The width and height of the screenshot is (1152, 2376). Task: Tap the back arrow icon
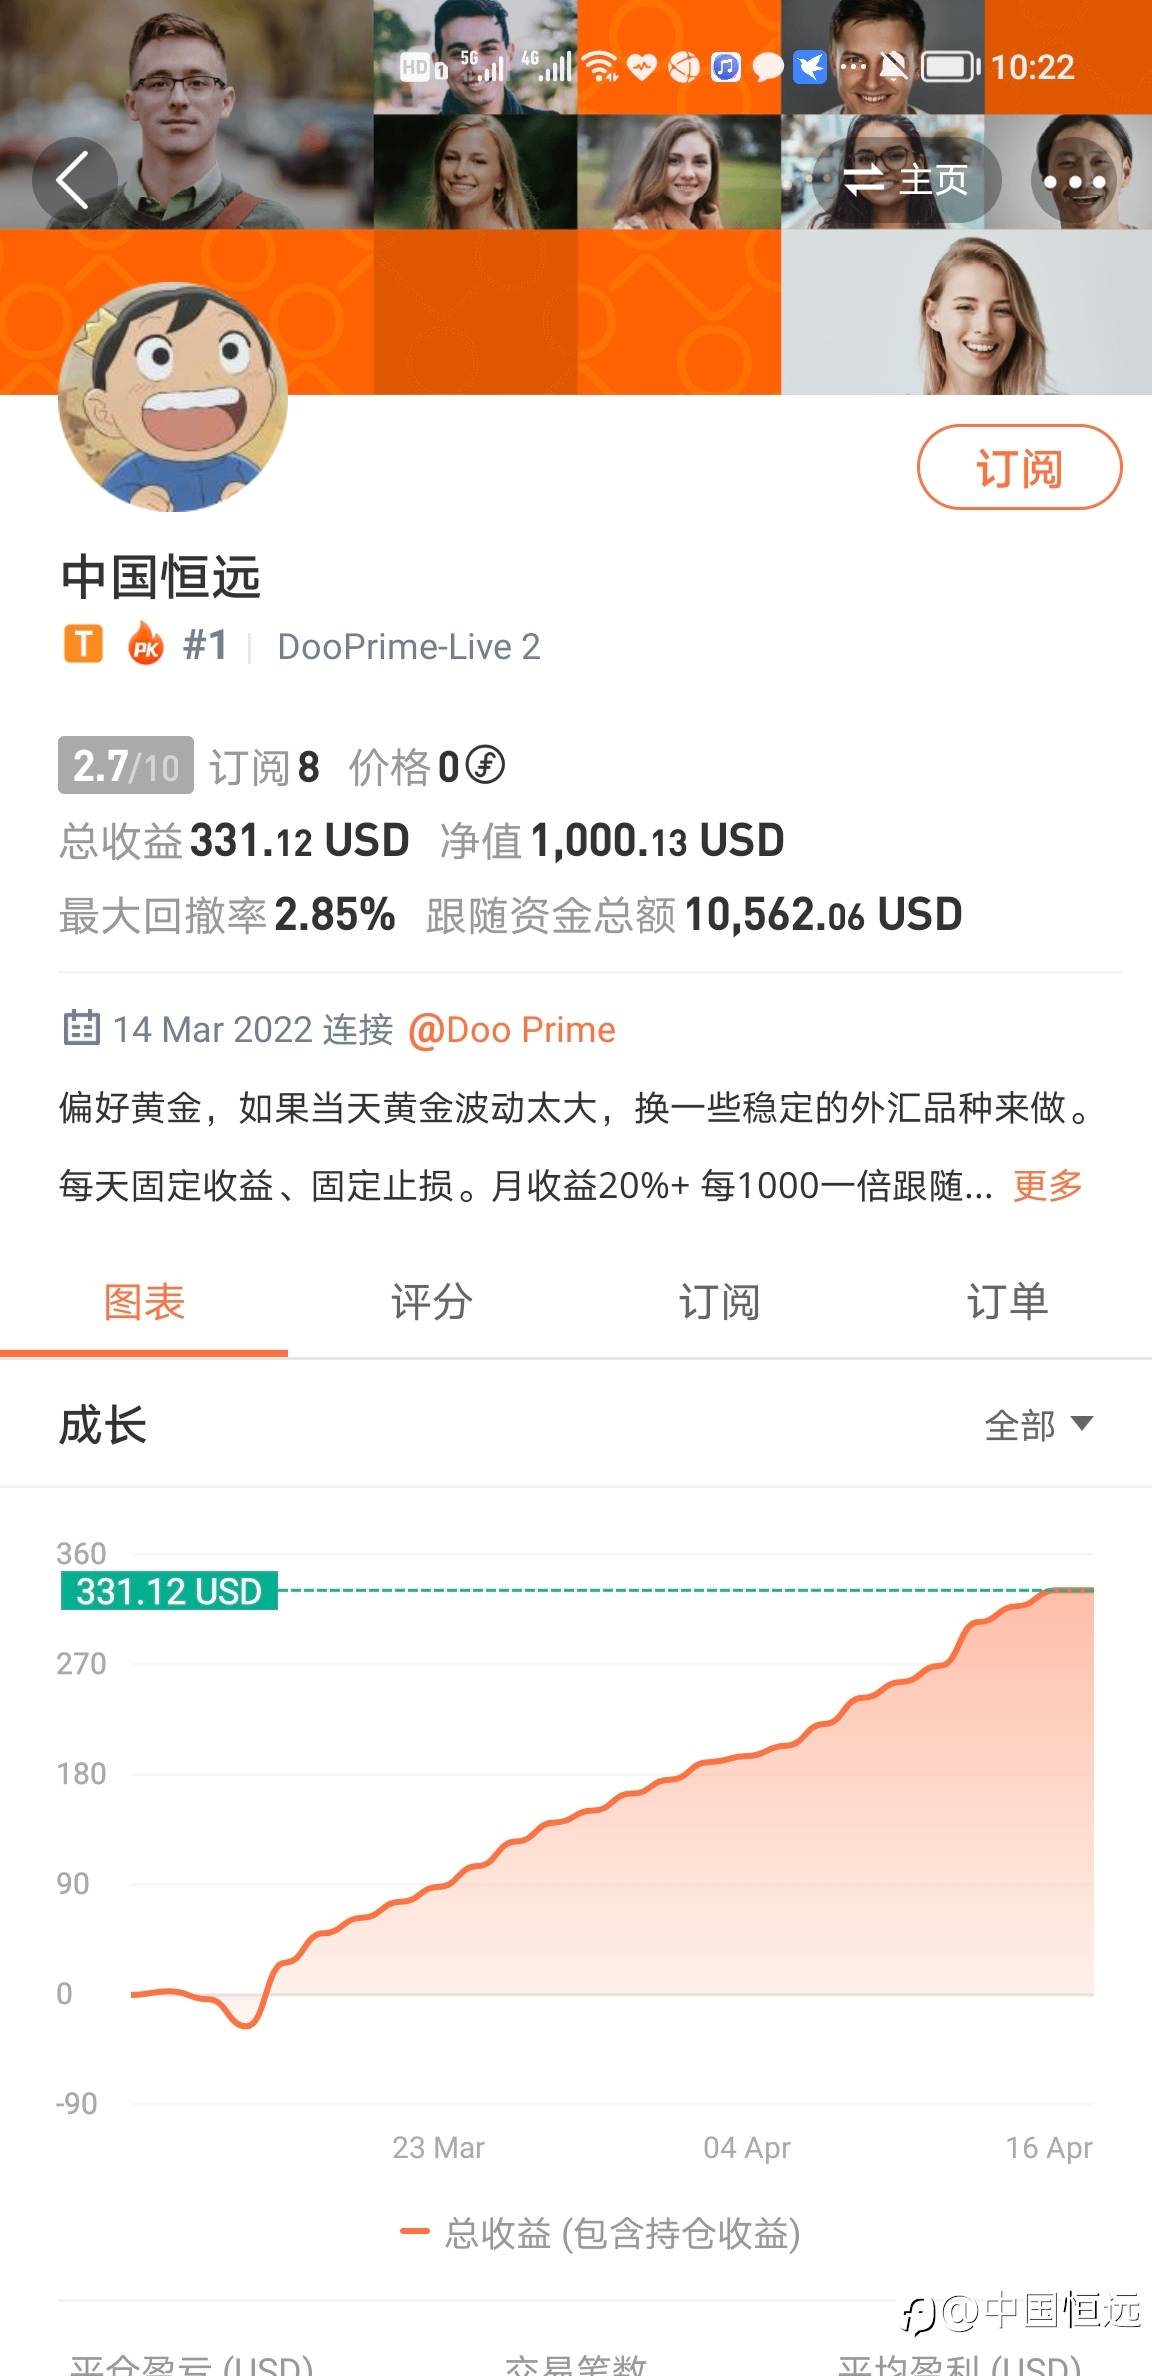74,181
